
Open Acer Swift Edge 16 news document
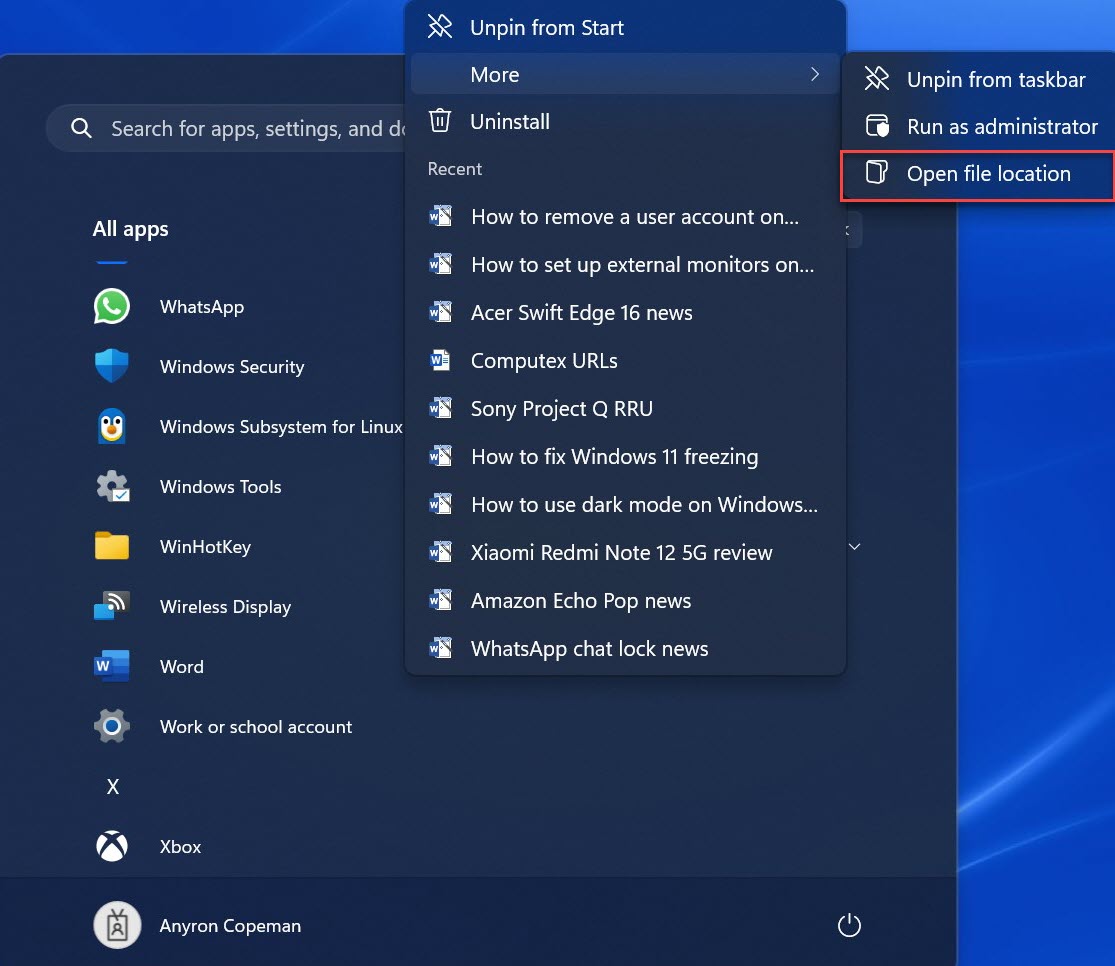[x=625, y=312]
